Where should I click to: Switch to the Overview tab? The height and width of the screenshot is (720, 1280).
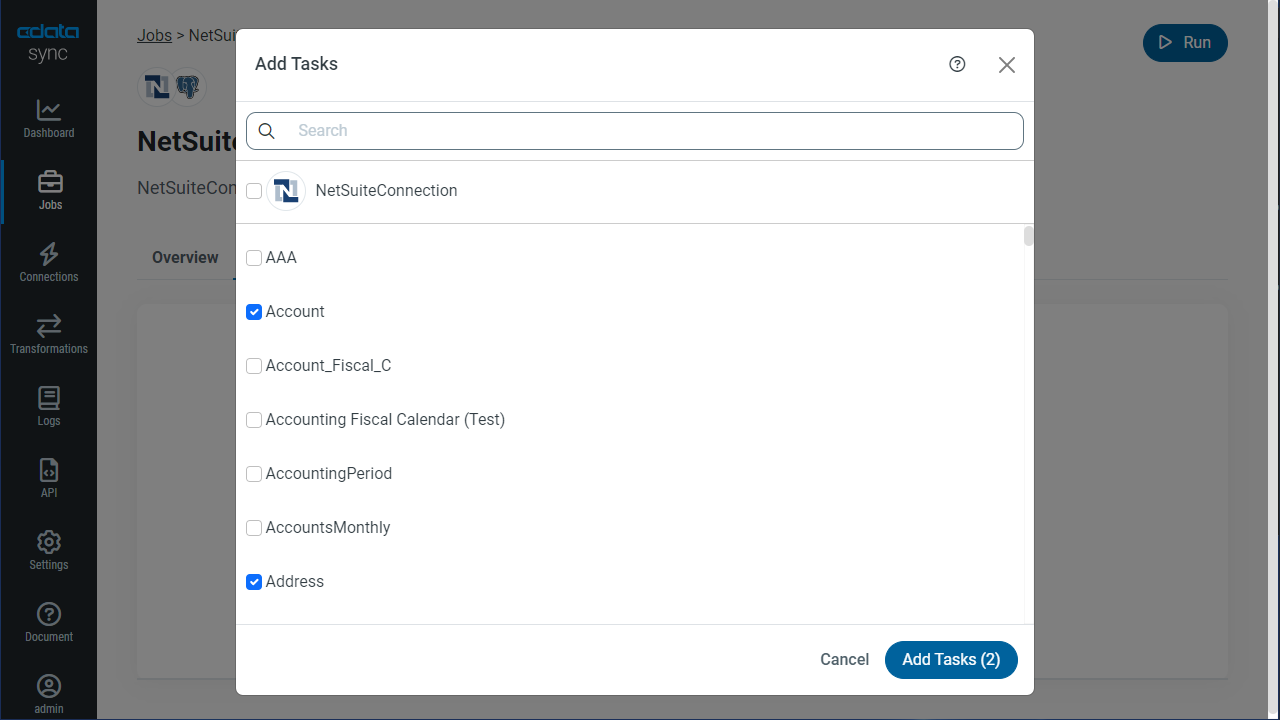point(185,258)
